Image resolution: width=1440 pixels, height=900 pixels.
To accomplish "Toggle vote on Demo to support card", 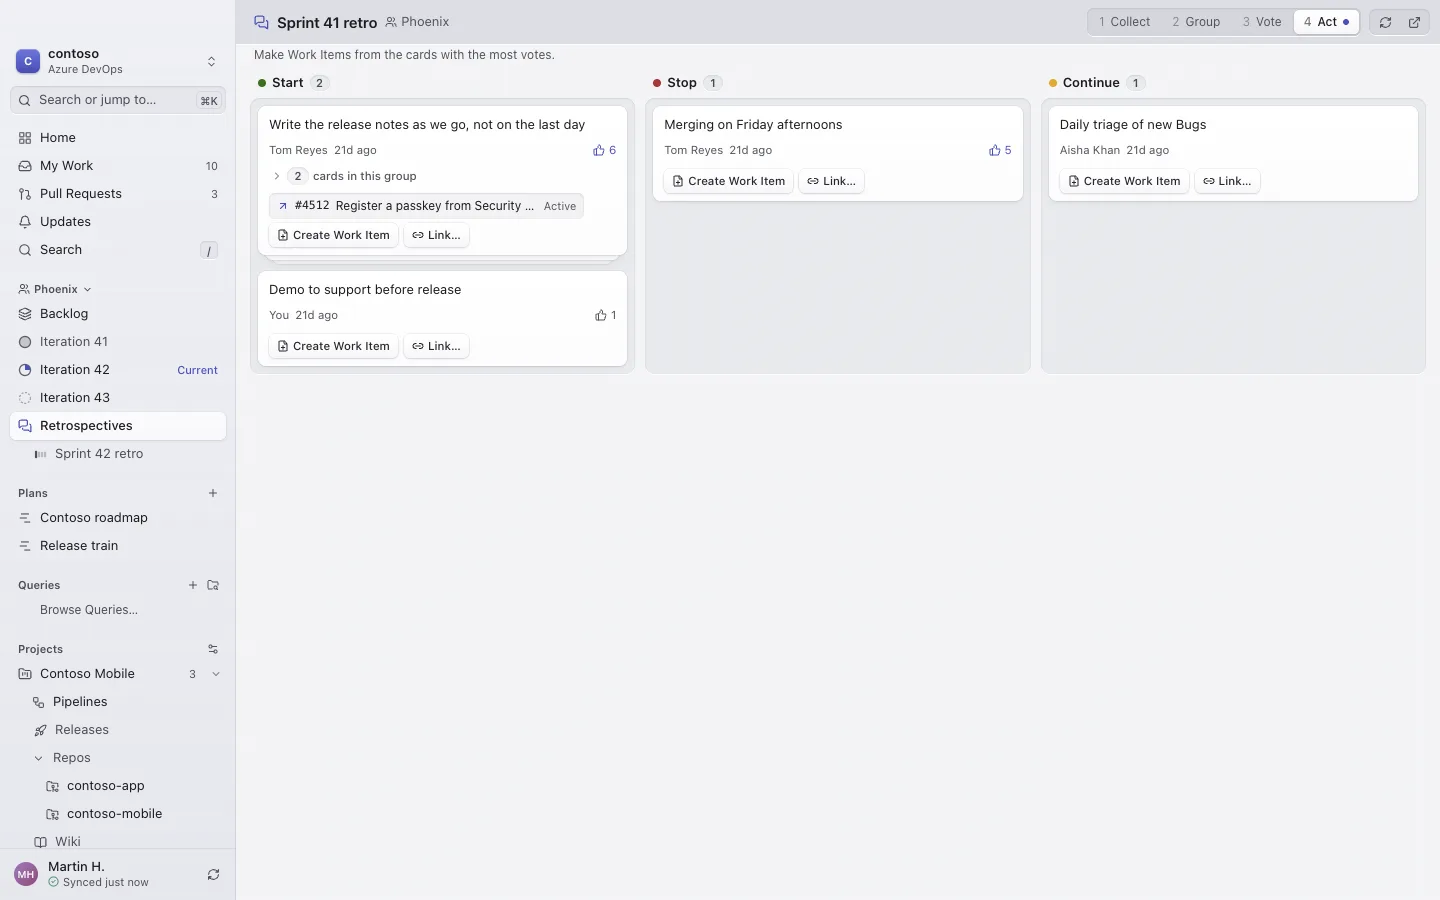I will [605, 315].
